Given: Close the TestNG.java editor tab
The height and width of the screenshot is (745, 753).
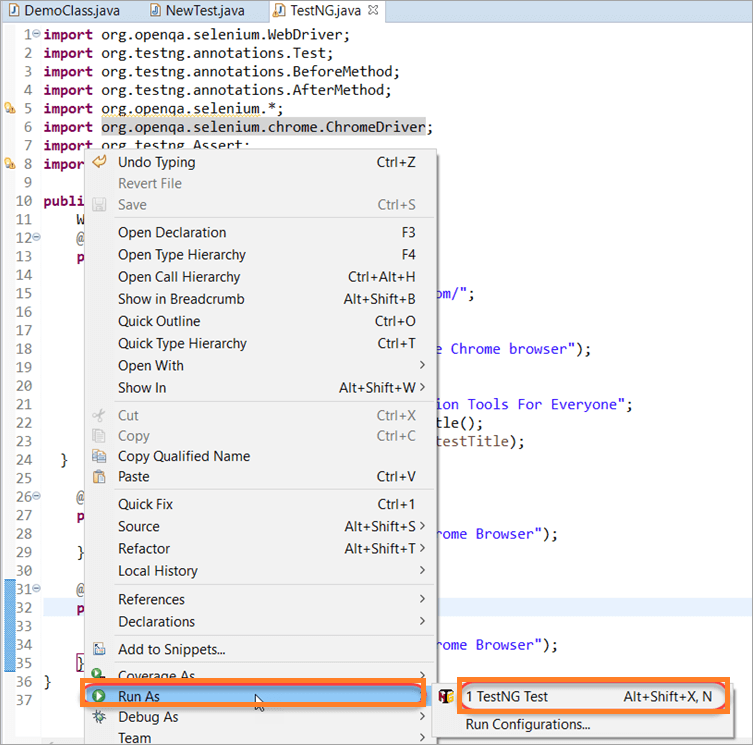Looking at the screenshot, I should 372,11.
